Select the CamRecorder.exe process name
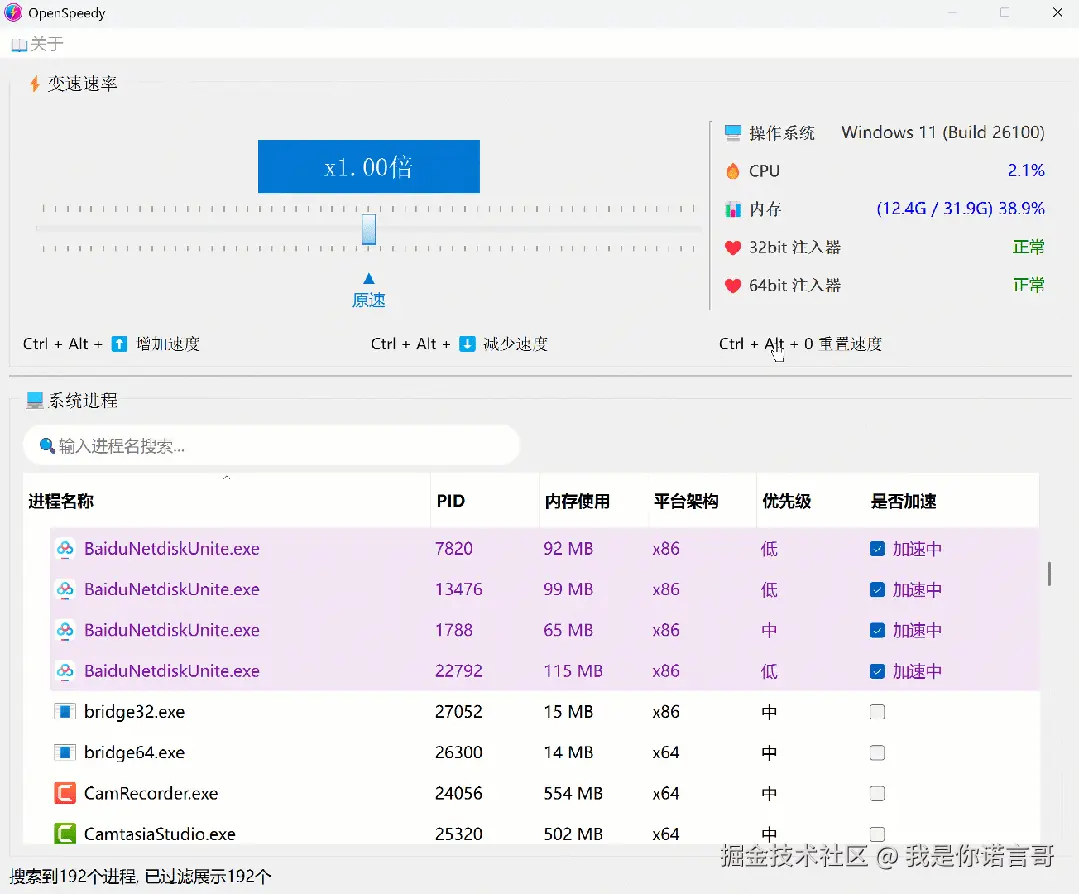This screenshot has width=1079, height=894. tap(151, 794)
